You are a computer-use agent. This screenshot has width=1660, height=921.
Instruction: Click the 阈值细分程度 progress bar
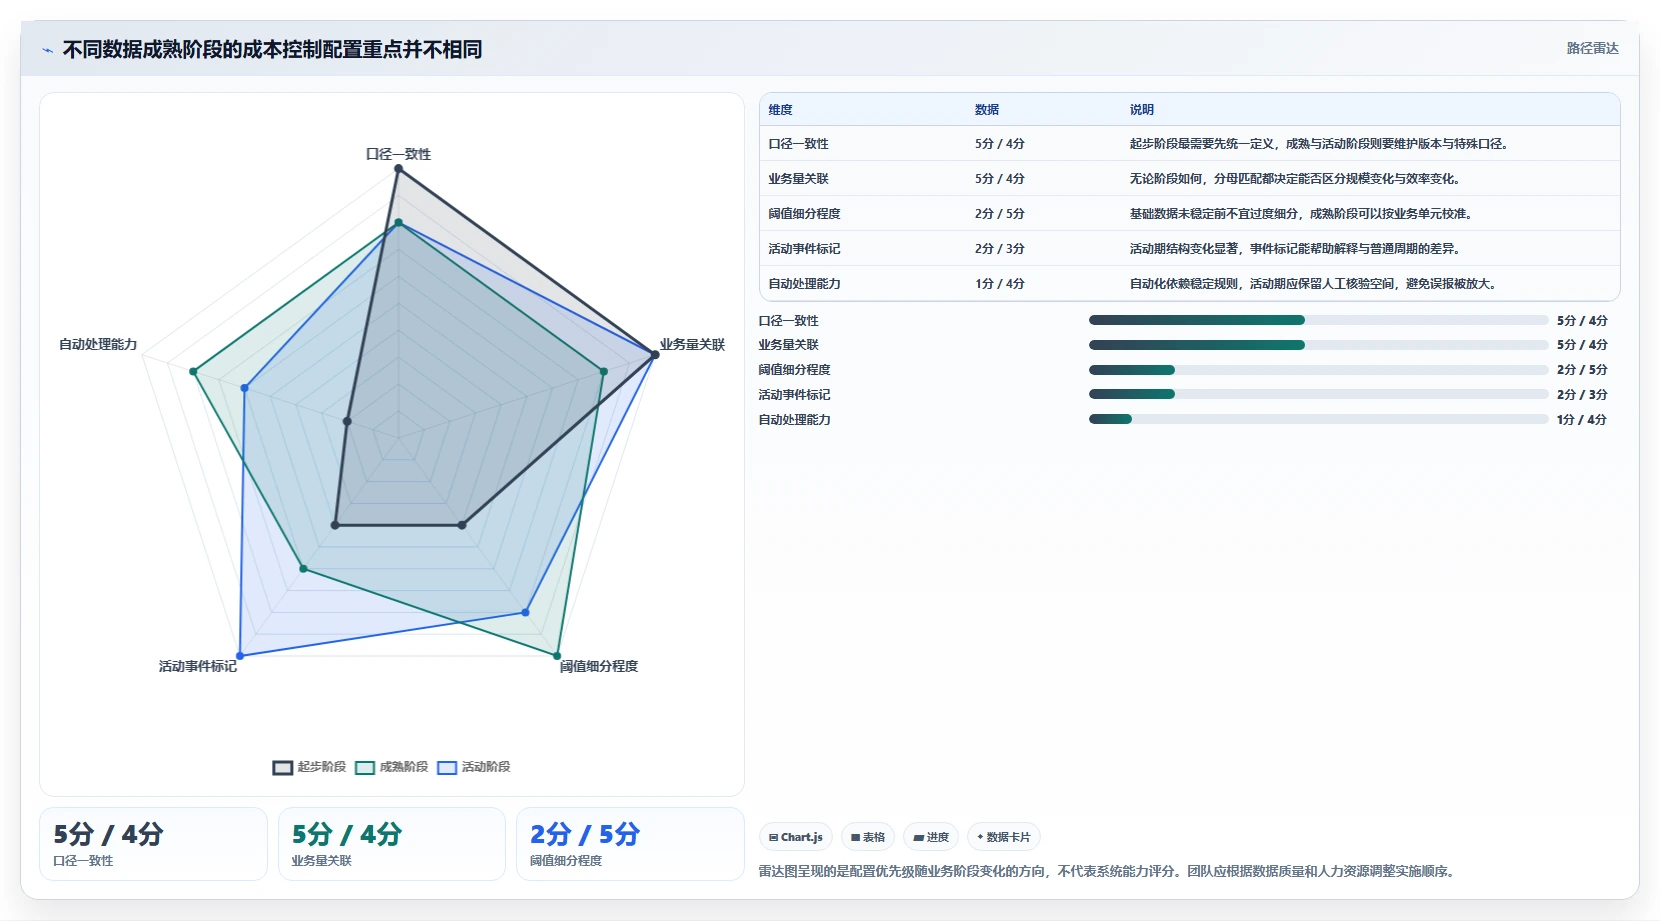tap(1318, 370)
